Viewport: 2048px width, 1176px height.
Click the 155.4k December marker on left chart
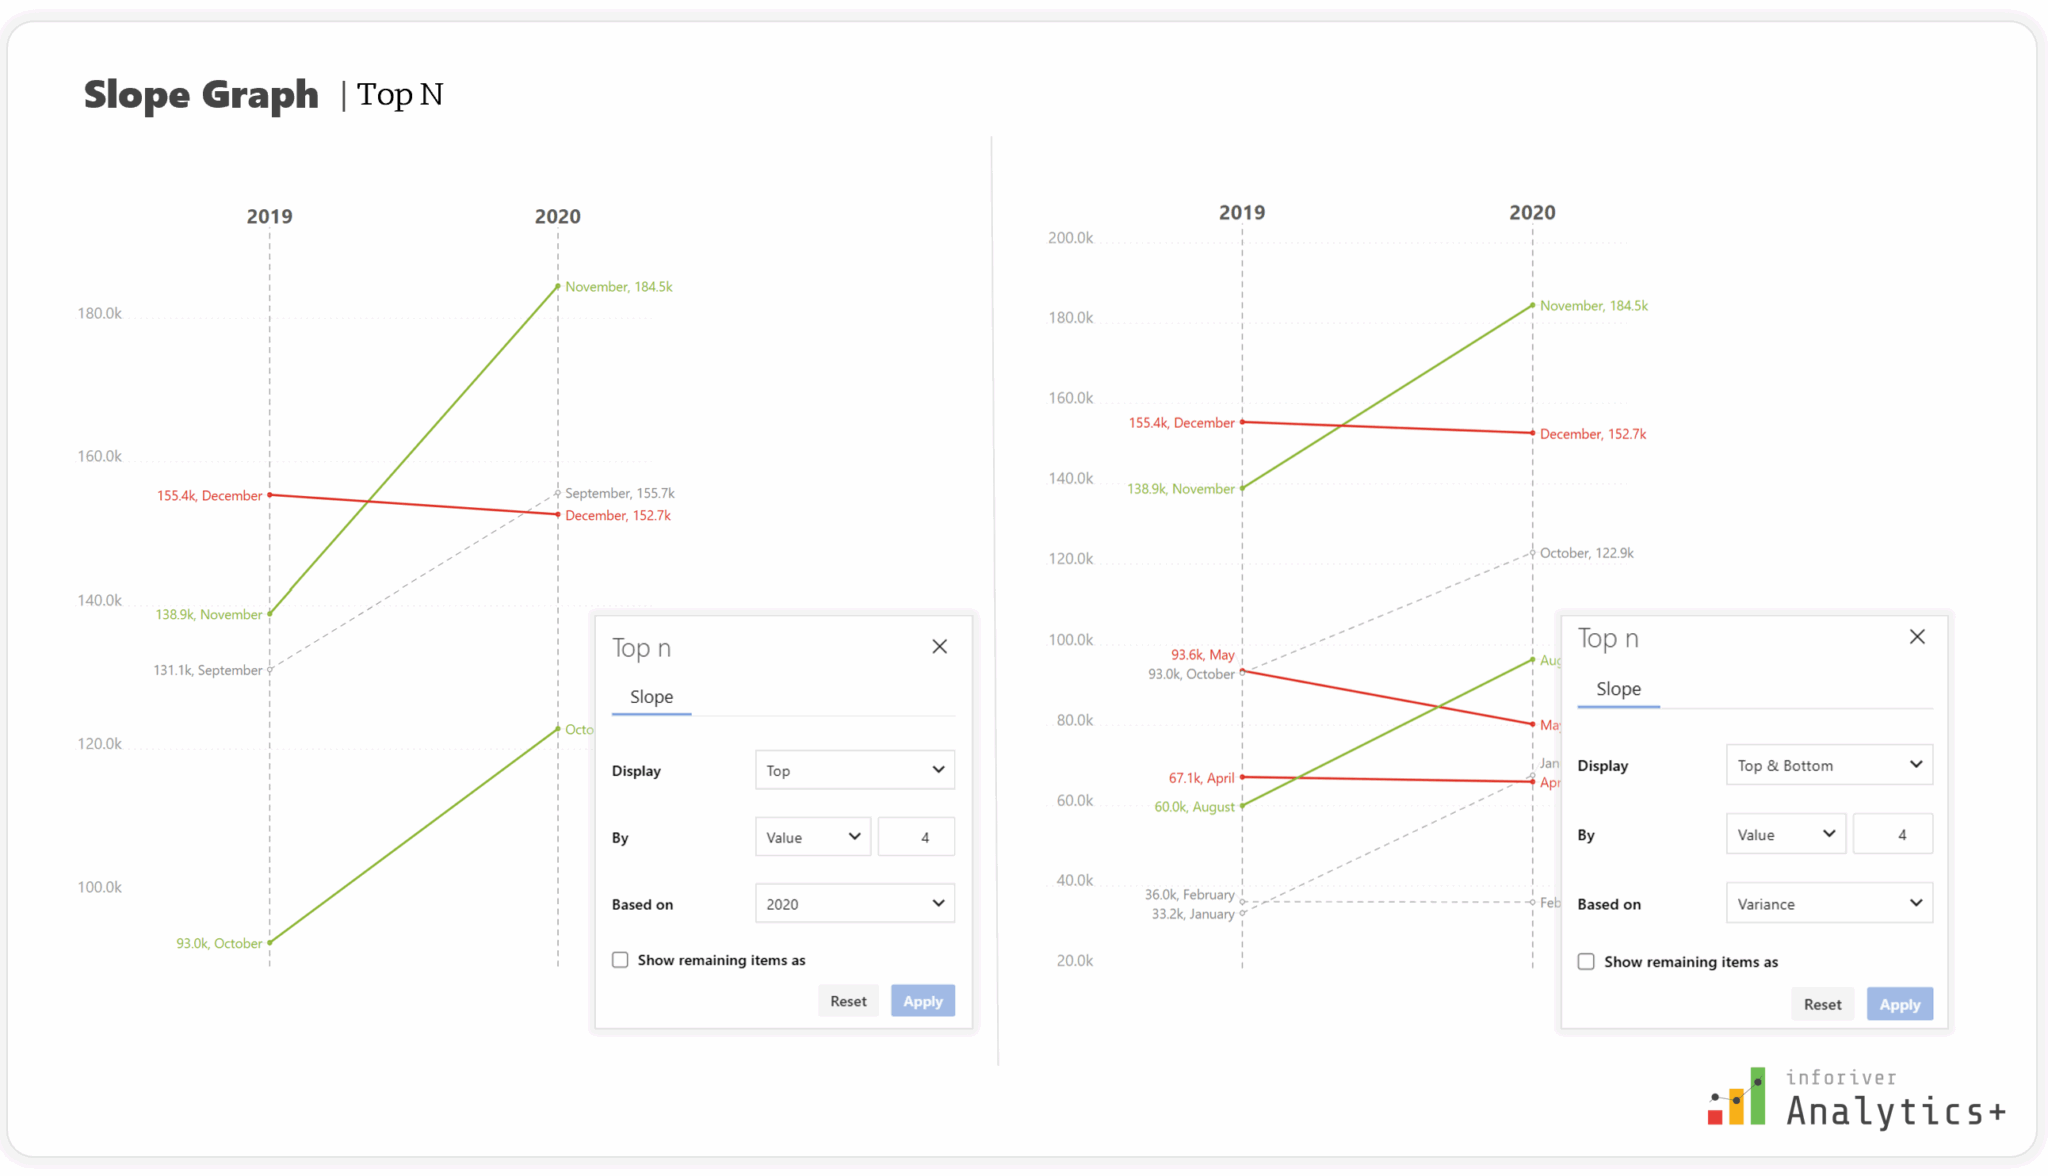click(x=269, y=495)
